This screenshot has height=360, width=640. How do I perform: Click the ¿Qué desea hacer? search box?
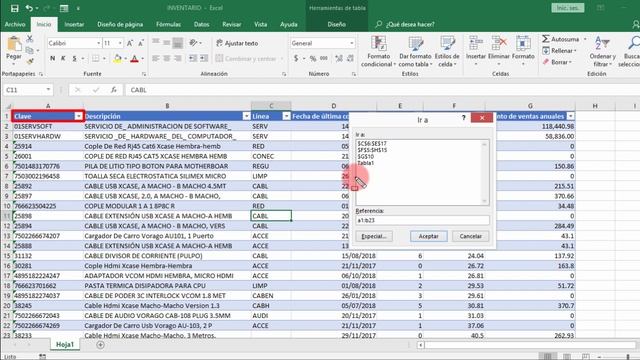pyautogui.click(x=410, y=24)
